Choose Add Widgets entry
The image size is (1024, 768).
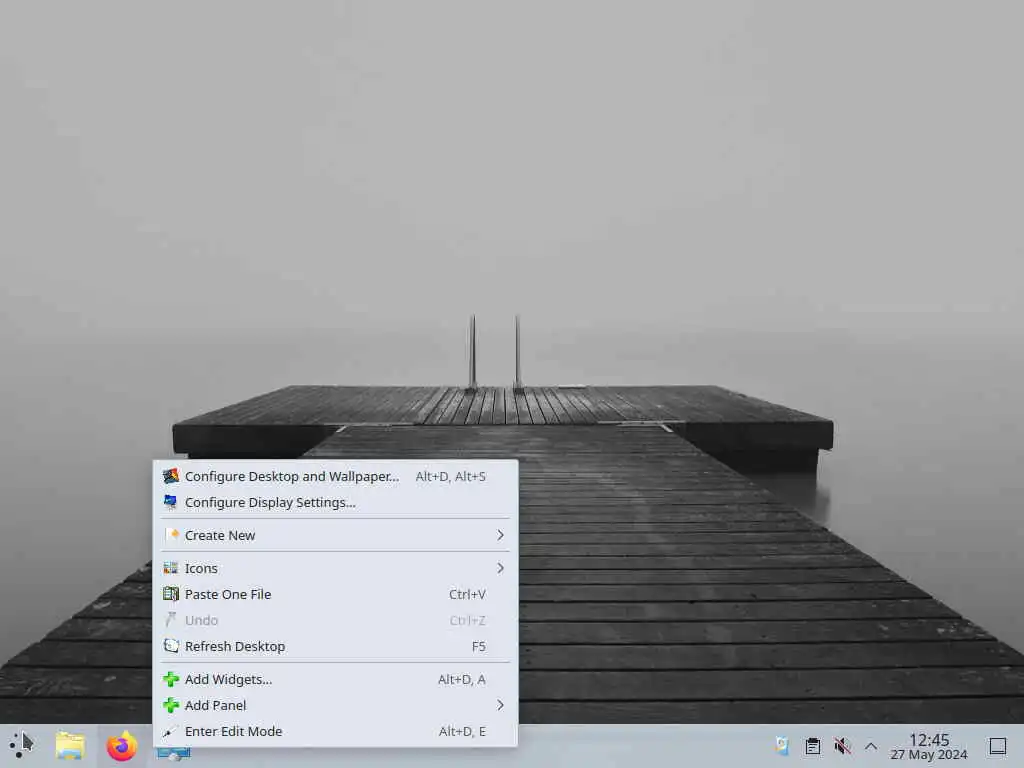(335, 679)
